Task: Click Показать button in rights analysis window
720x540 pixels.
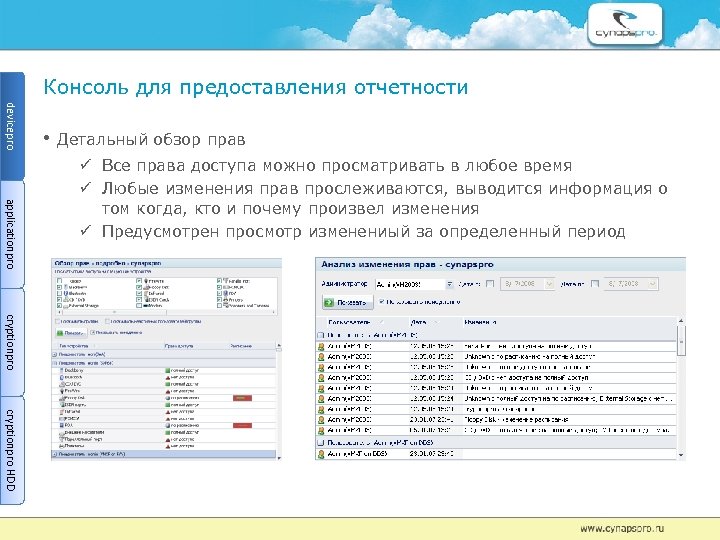Action: 348,303
